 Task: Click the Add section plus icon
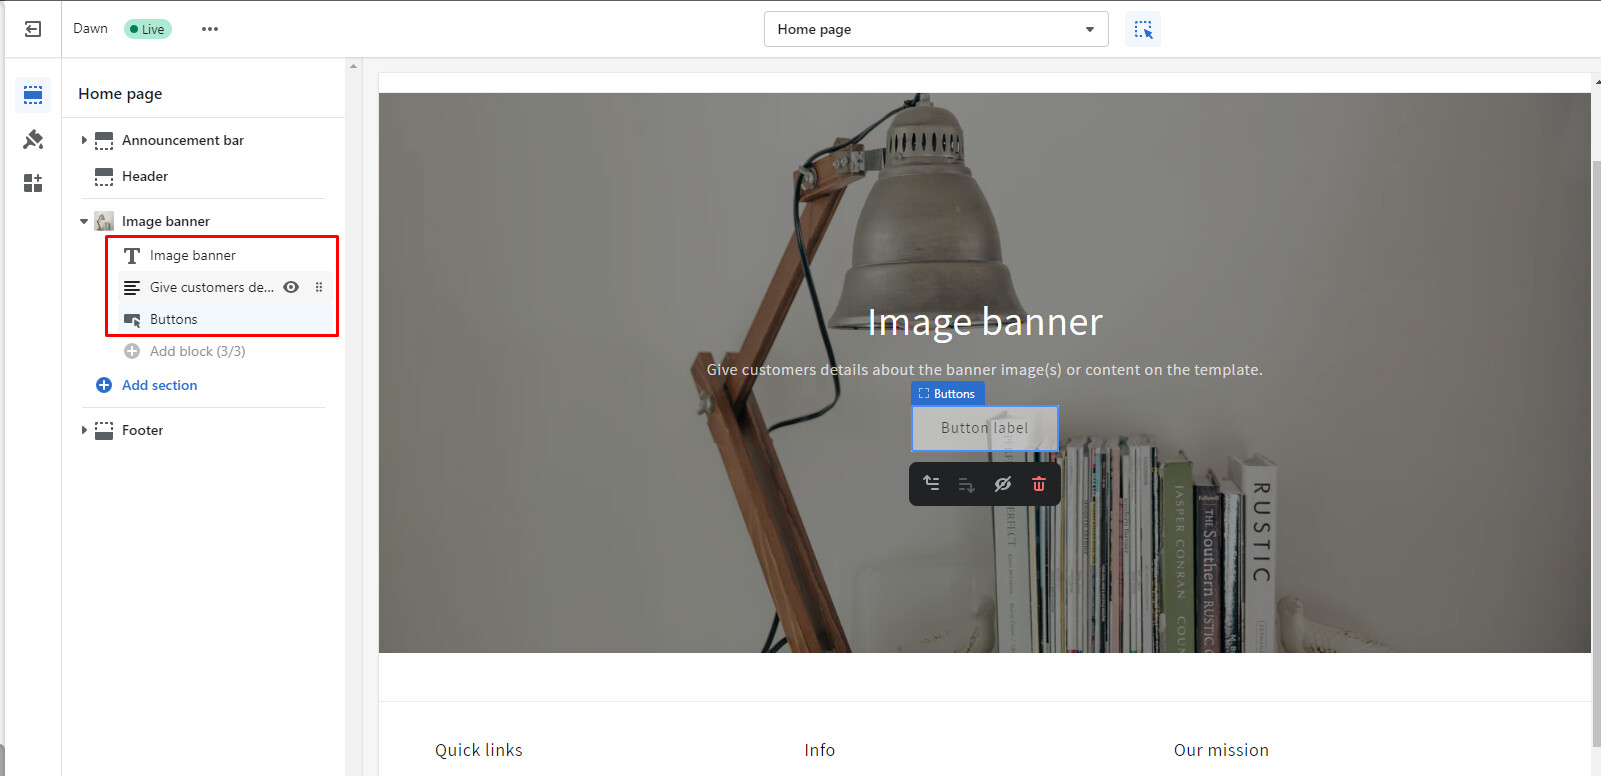coord(104,385)
